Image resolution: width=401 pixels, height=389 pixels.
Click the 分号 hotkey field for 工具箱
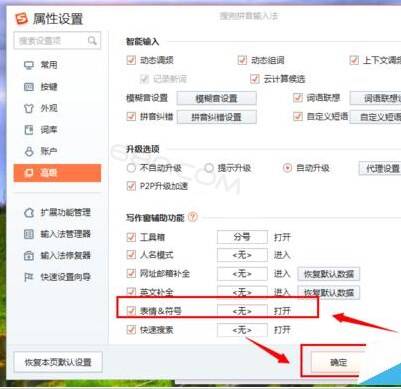click(x=242, y=237)
